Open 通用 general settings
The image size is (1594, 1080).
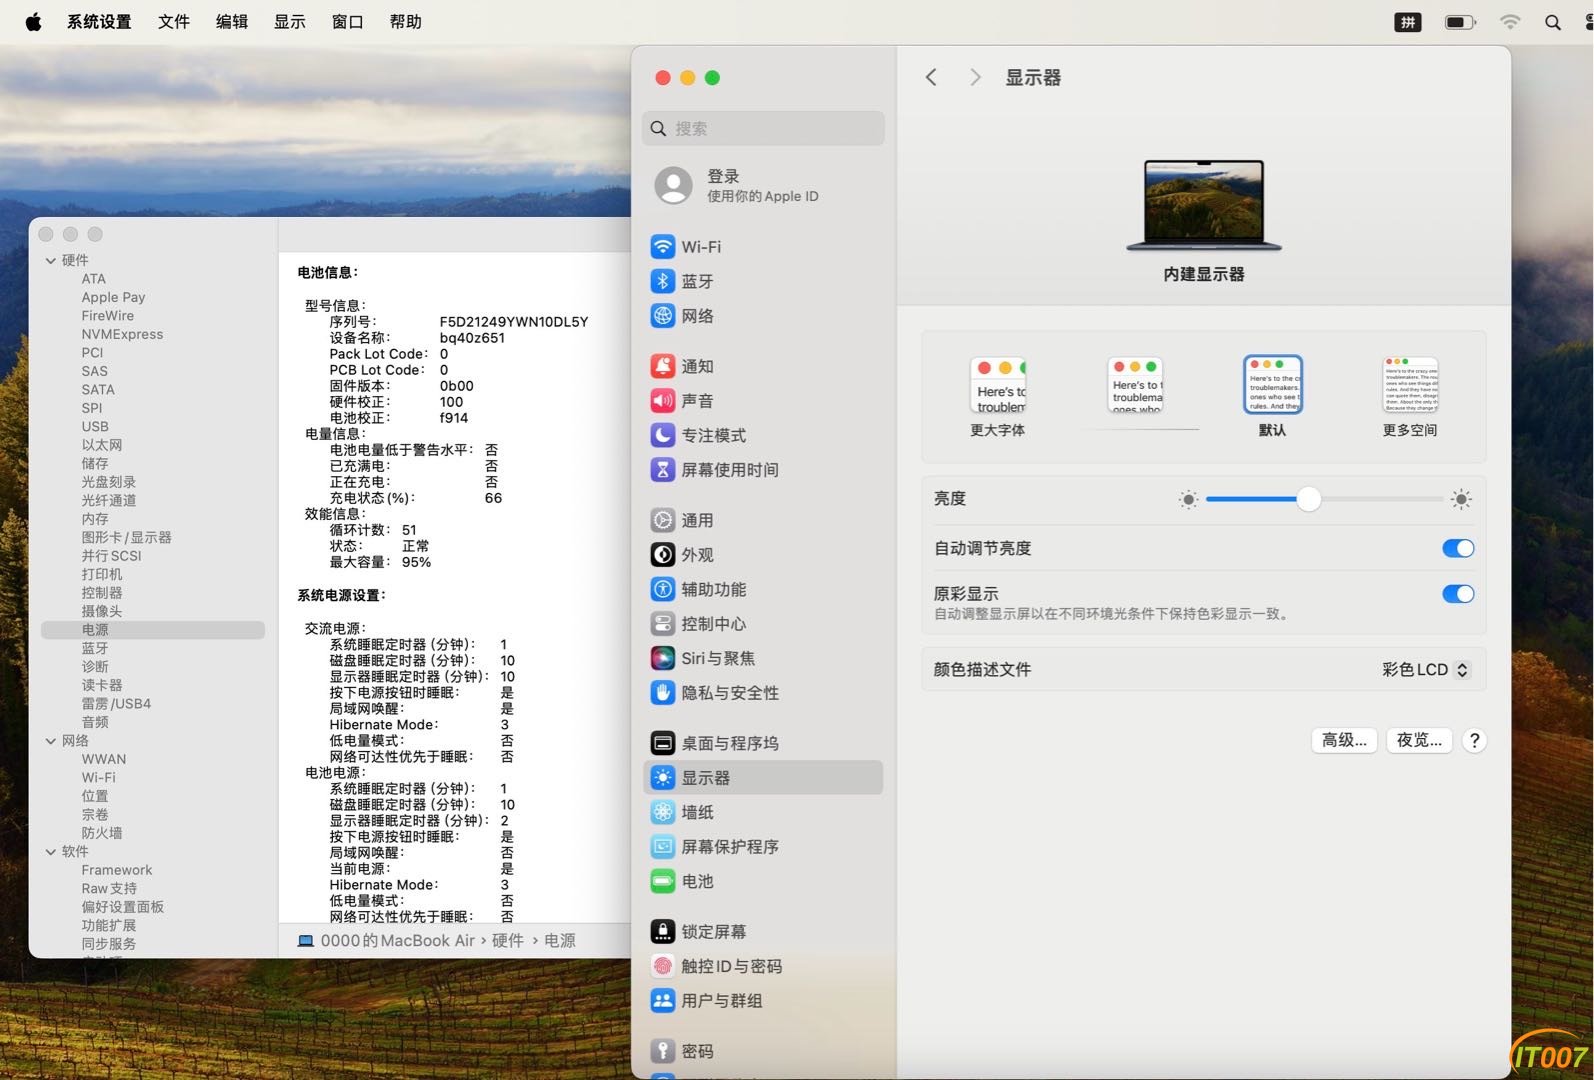point(763,521)
